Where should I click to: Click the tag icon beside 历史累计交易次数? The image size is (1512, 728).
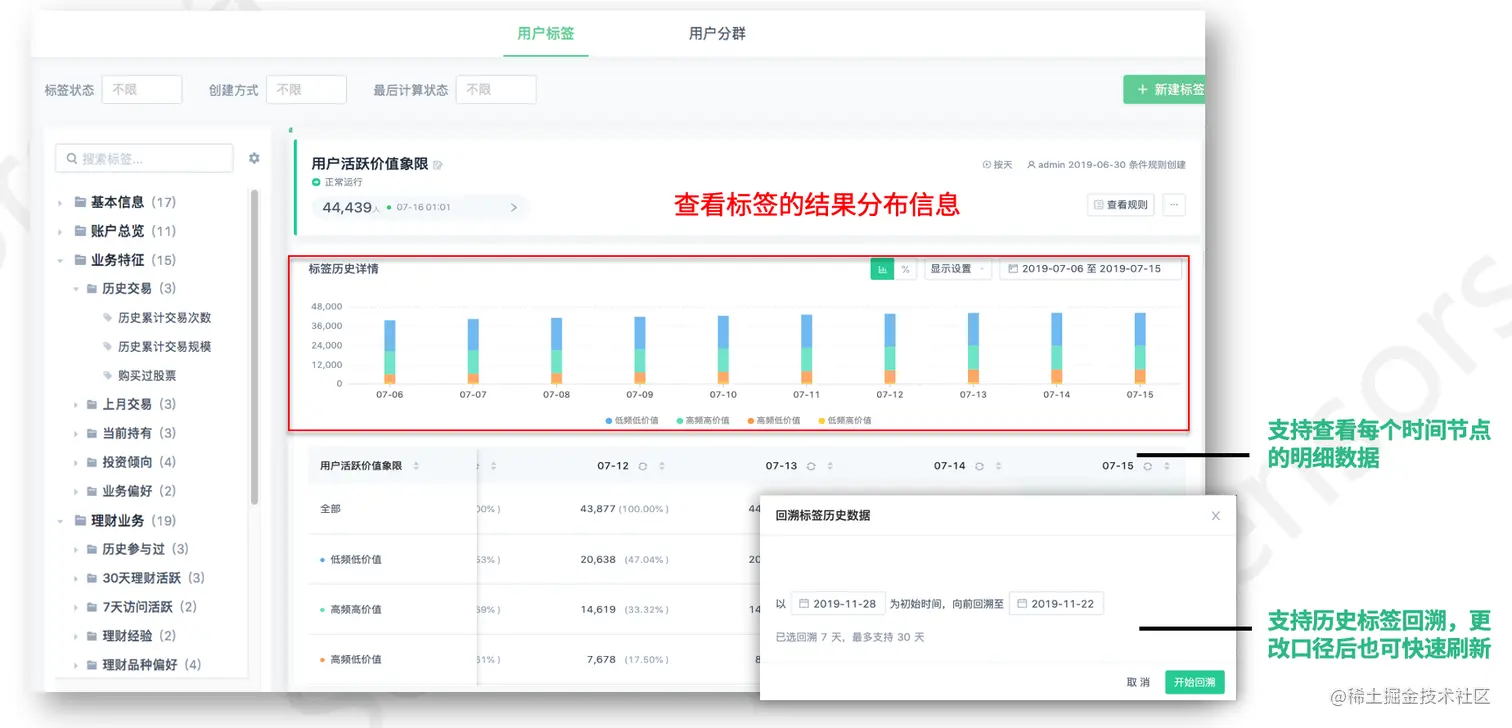click(108, 318)
